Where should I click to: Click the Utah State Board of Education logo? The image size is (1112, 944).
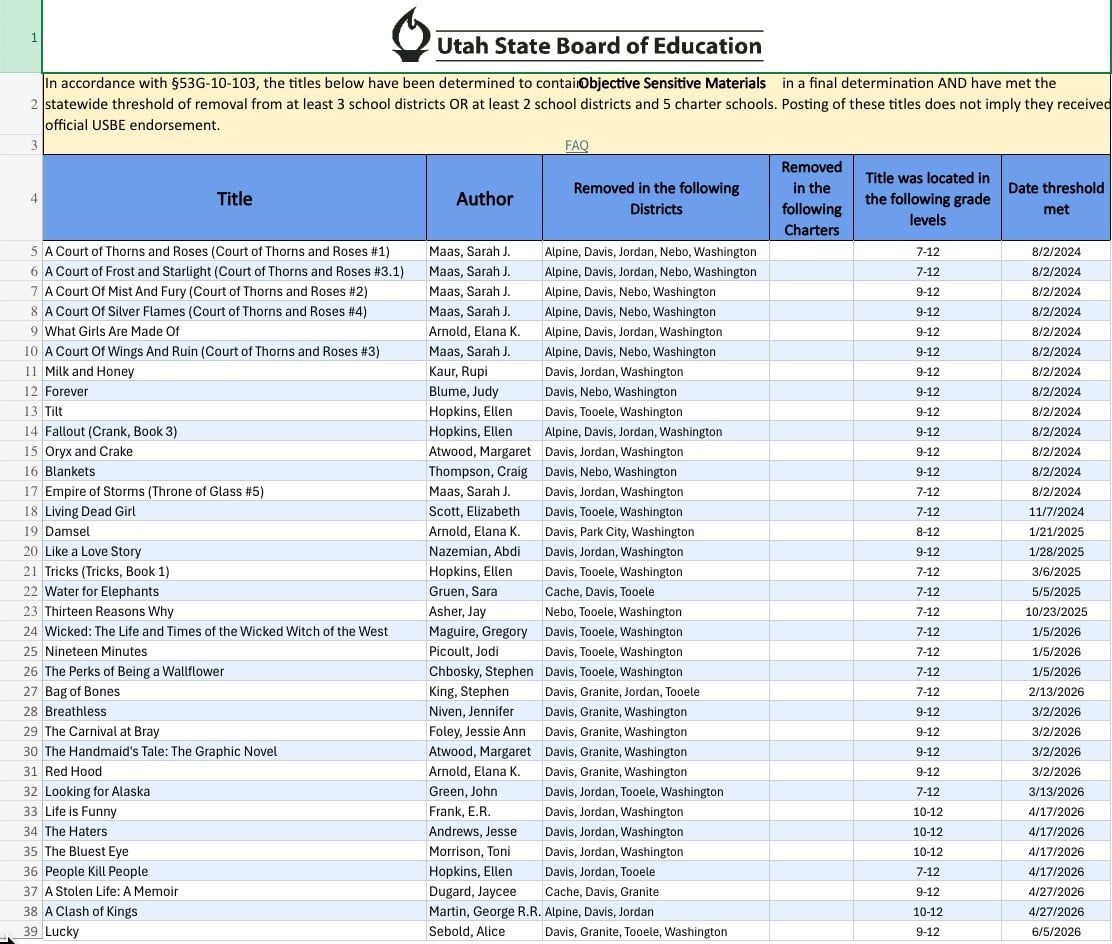coord(577,36)
